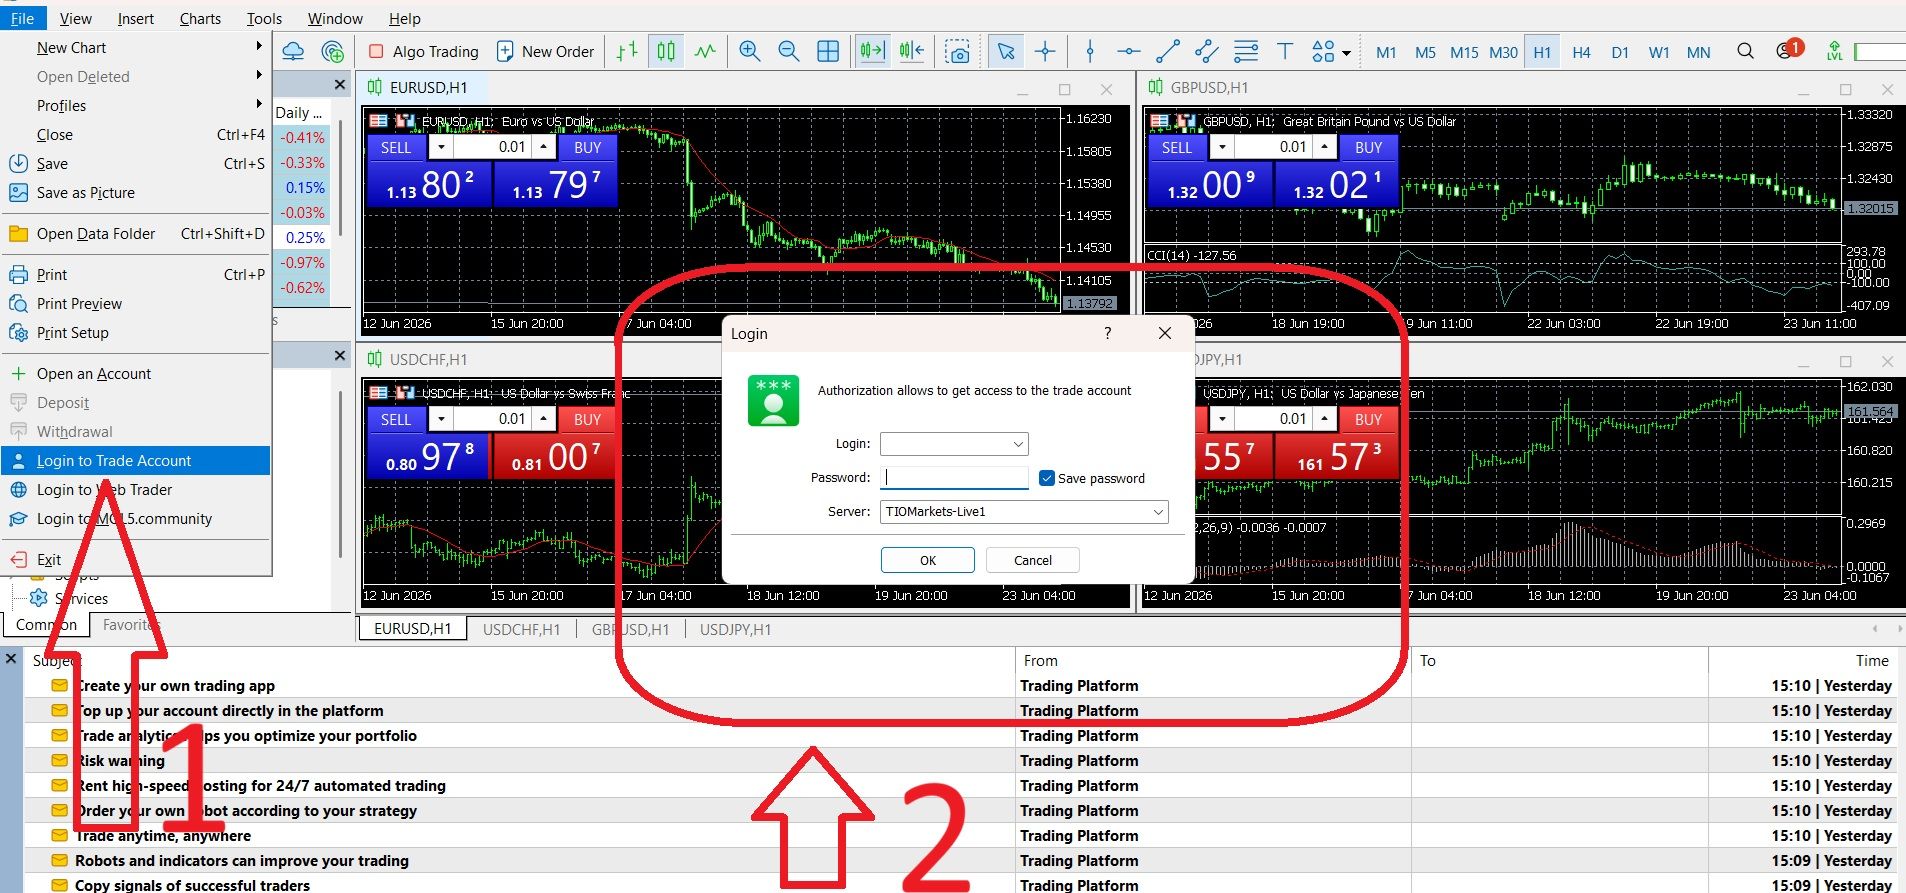Click BUY button on EURUSD chart
Image resolution: width=1906 pixels, height=893 pixels.
pyautogui.click(x=587, y=147)
